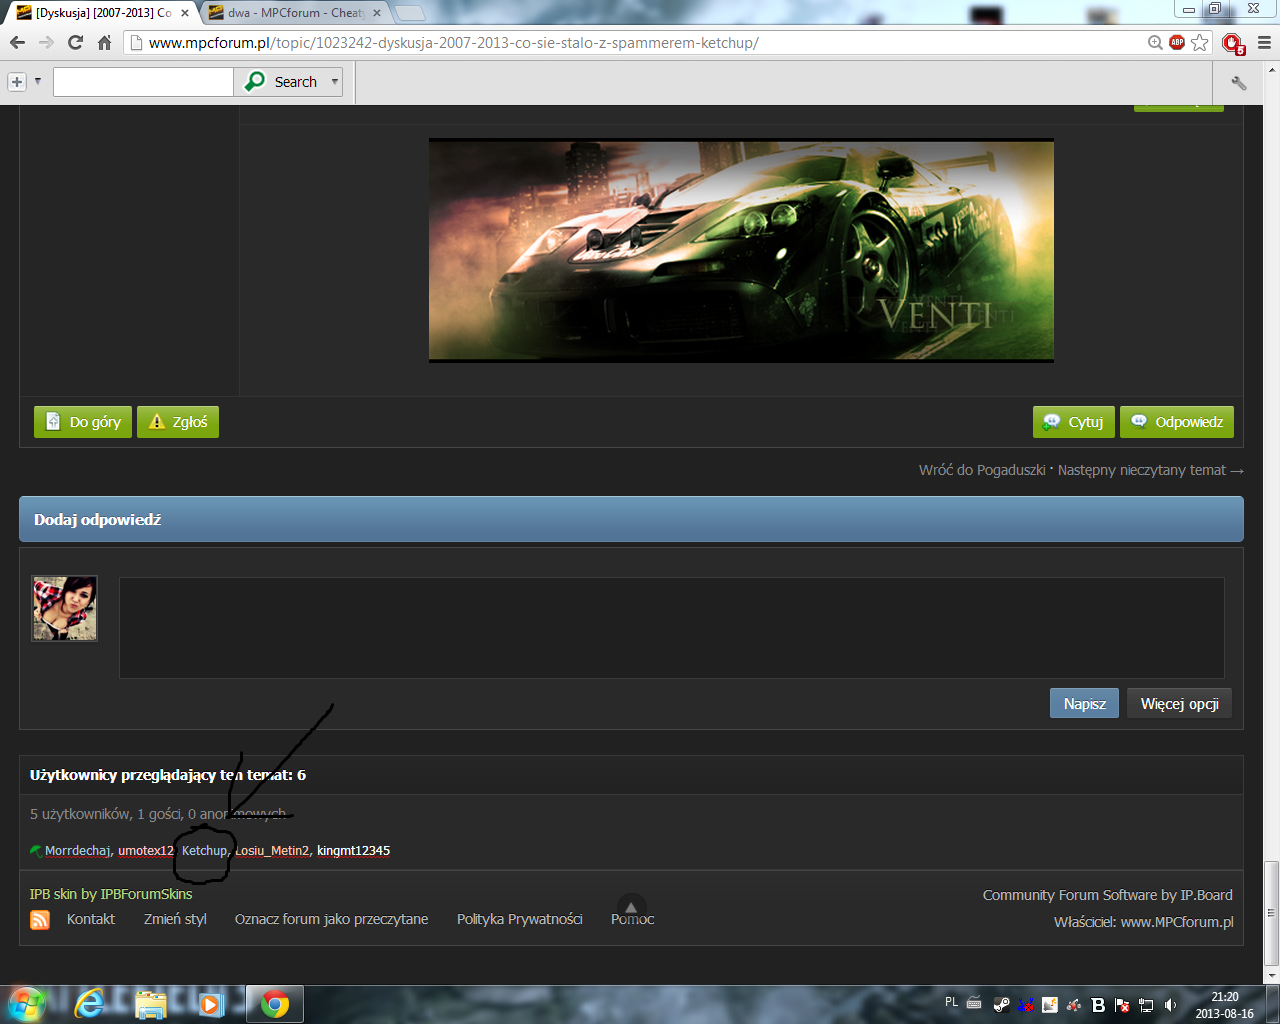Screen dimensions: 1280x1024
Task: Open the taskbar clock showing 21:20
Action: pos(1224,1005)
